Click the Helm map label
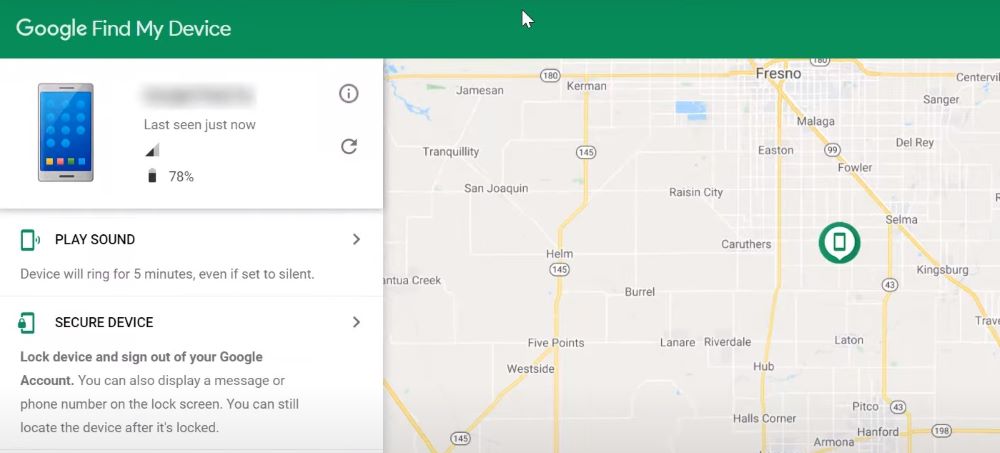Viewport: 1000px width, 453px height. point(559,253)
